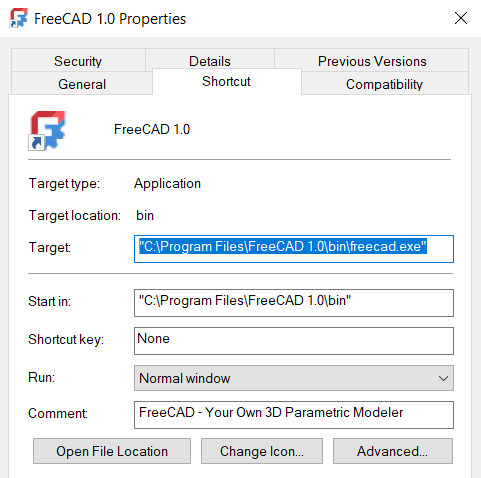
Task: Open the Advanced shortcut settings
Action: click(393, 451)
